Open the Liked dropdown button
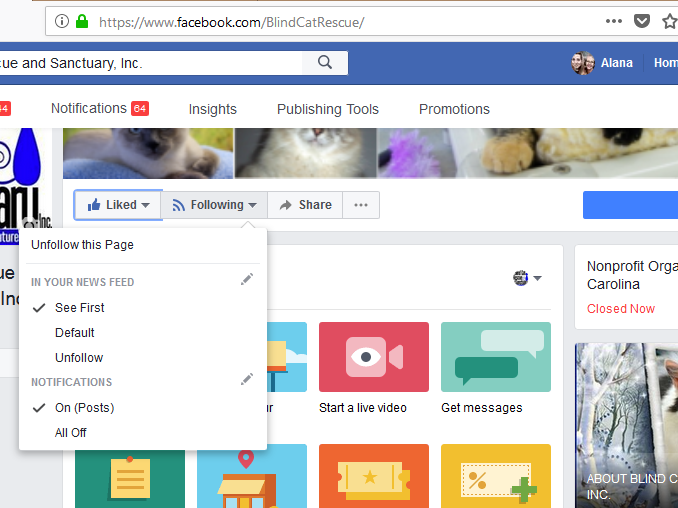 118,205
